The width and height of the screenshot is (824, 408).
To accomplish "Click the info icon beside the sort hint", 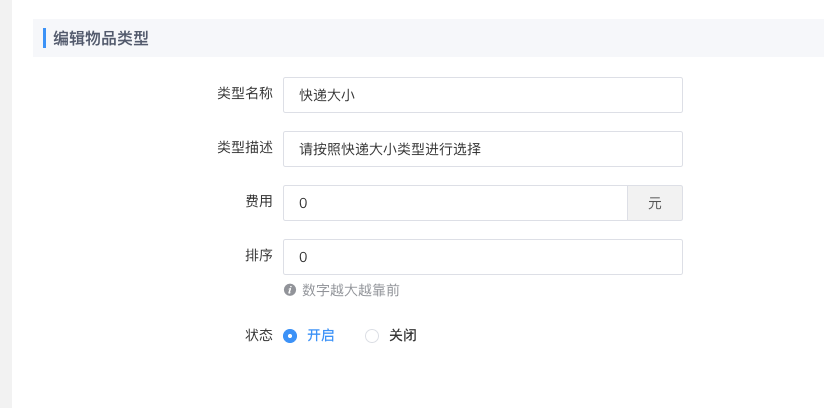I will (290, 290).
